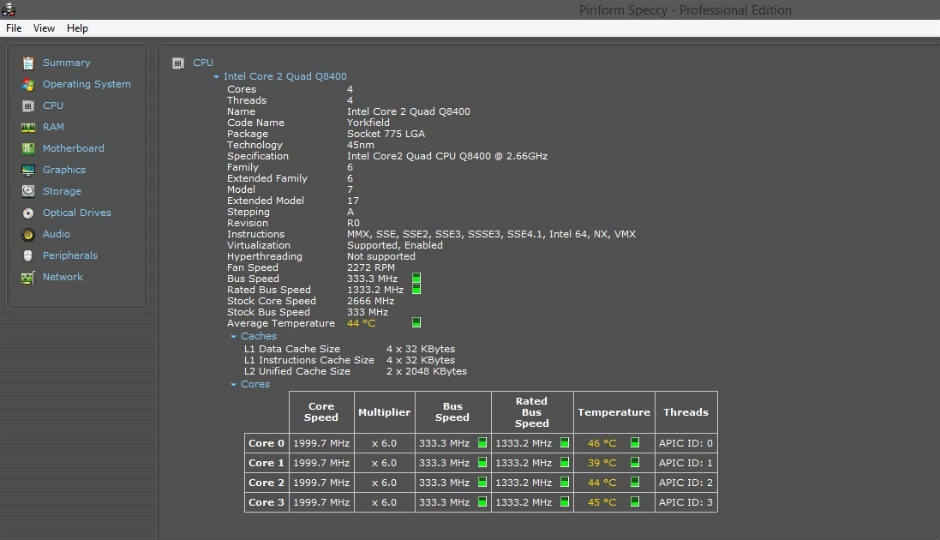Select the Core 0 row label

266,444
